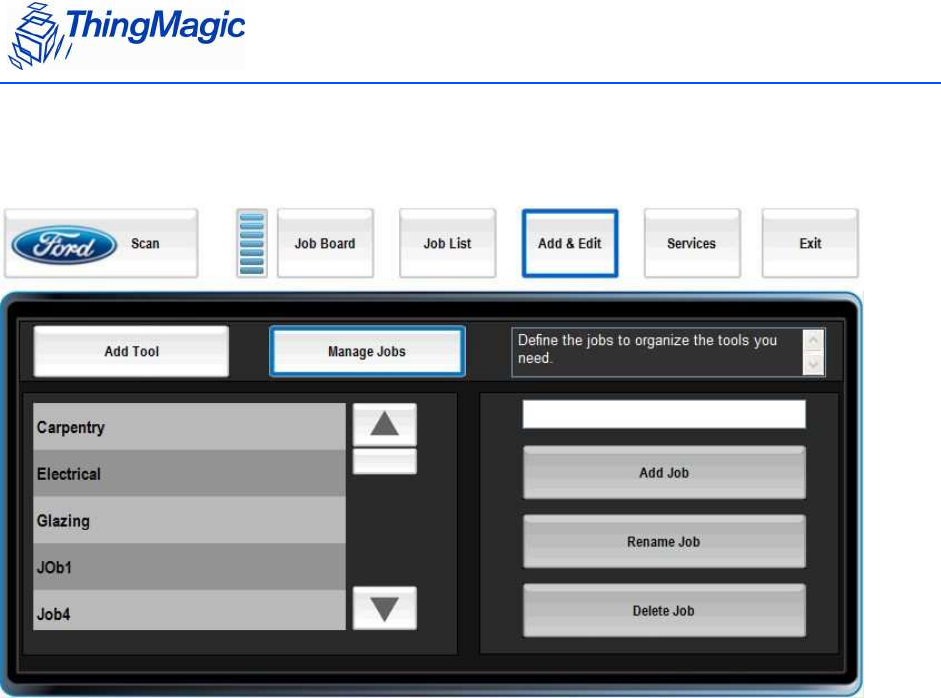Viewport: 941px width, 698px height.
Task: Click the Exit button
Action: tap(810, 243)
